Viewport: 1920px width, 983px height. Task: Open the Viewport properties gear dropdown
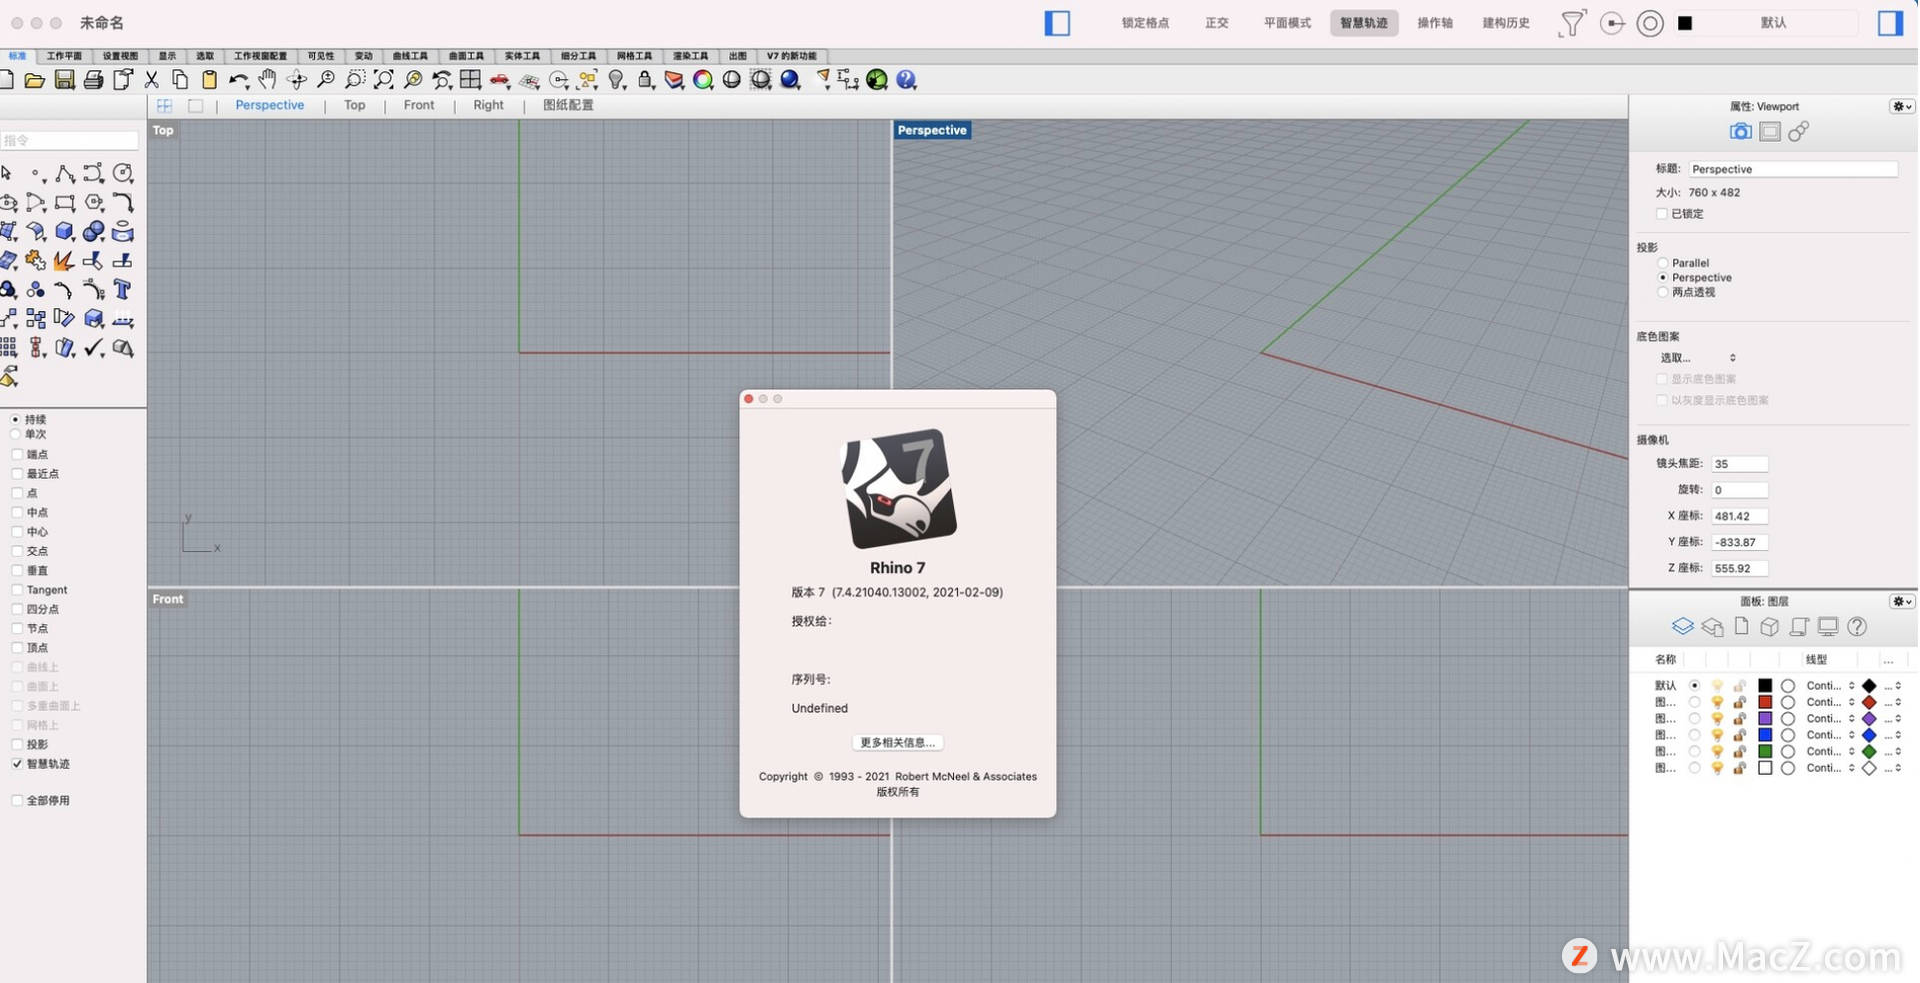(1901, 107)
